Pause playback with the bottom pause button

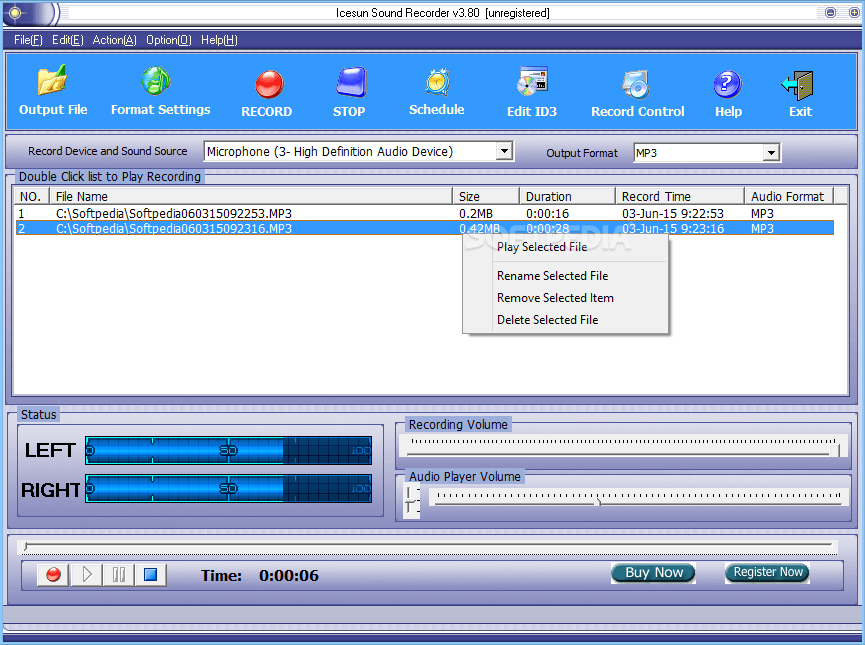[x=118, y=574]
